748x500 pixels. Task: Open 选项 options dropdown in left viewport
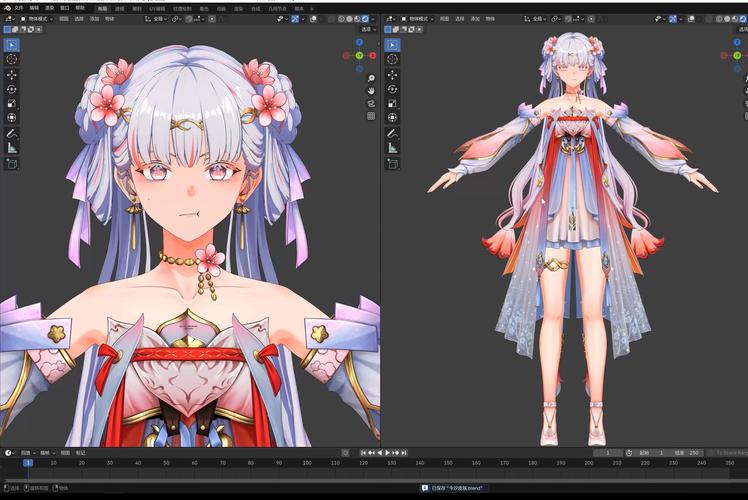point(368,30)
